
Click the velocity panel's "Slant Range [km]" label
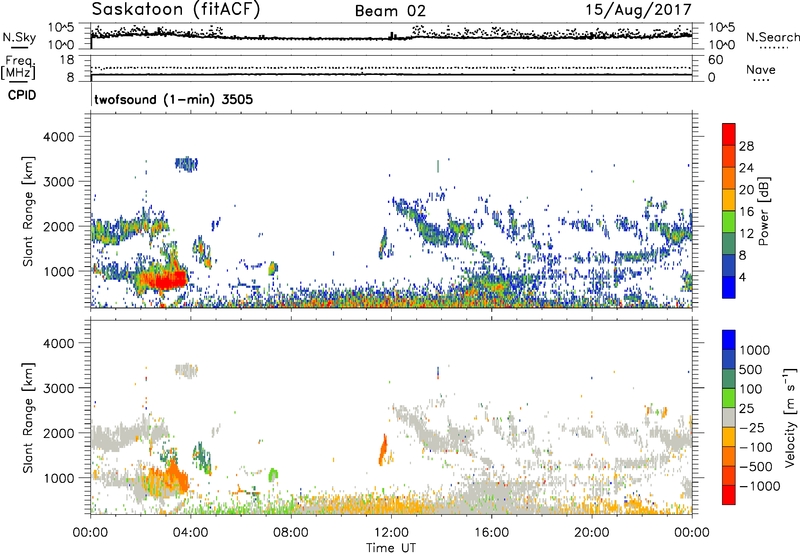point(28,417)
